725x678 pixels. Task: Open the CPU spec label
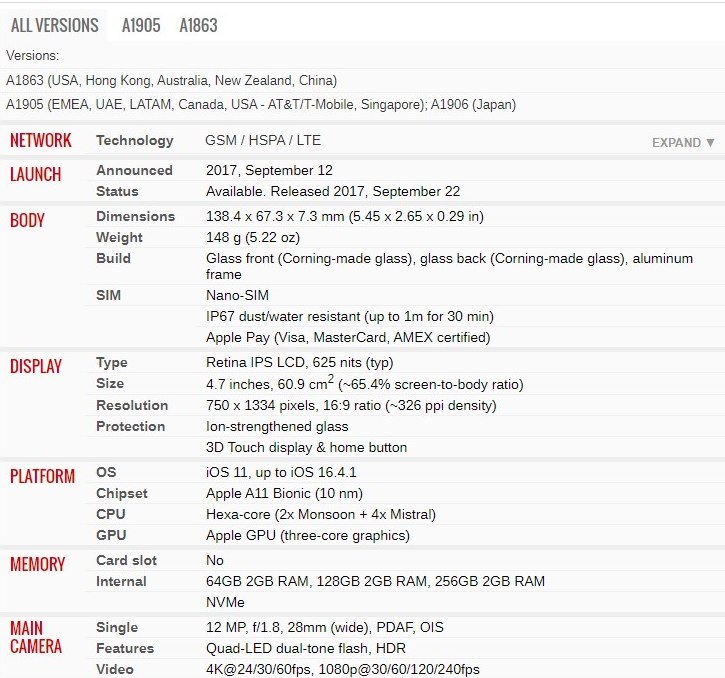111,514
